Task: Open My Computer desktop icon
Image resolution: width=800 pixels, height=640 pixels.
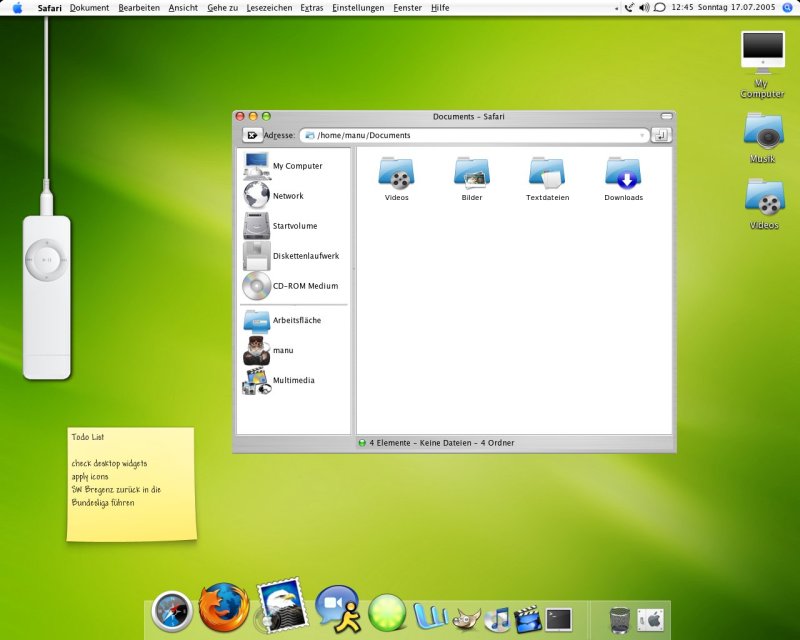Action: (x=762, y=64)
